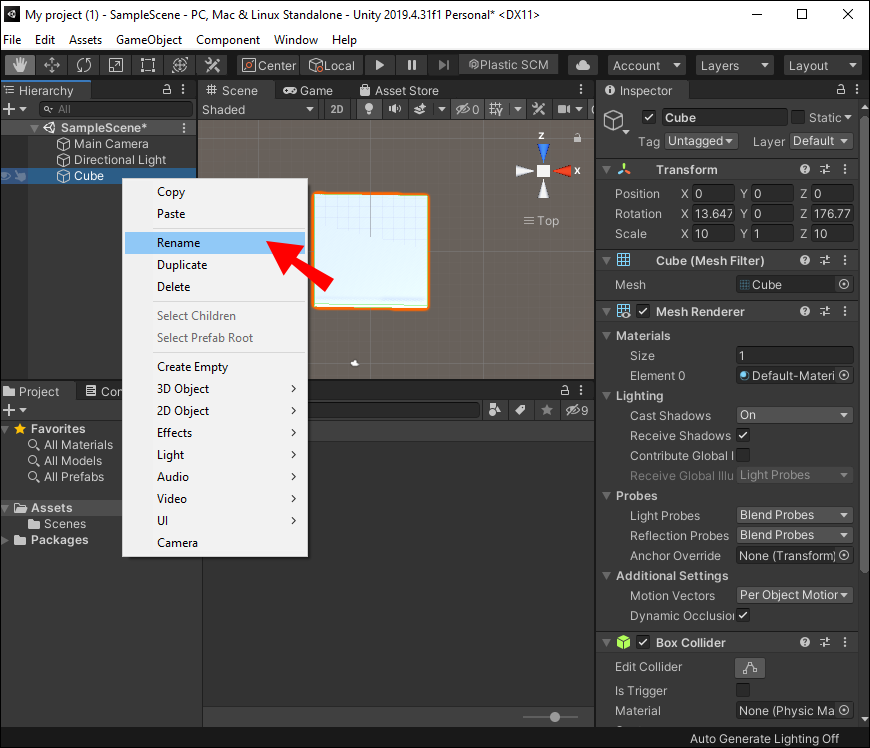870x748 pixels.
Task: Click the cloud services icon
Action: [583, 65]
